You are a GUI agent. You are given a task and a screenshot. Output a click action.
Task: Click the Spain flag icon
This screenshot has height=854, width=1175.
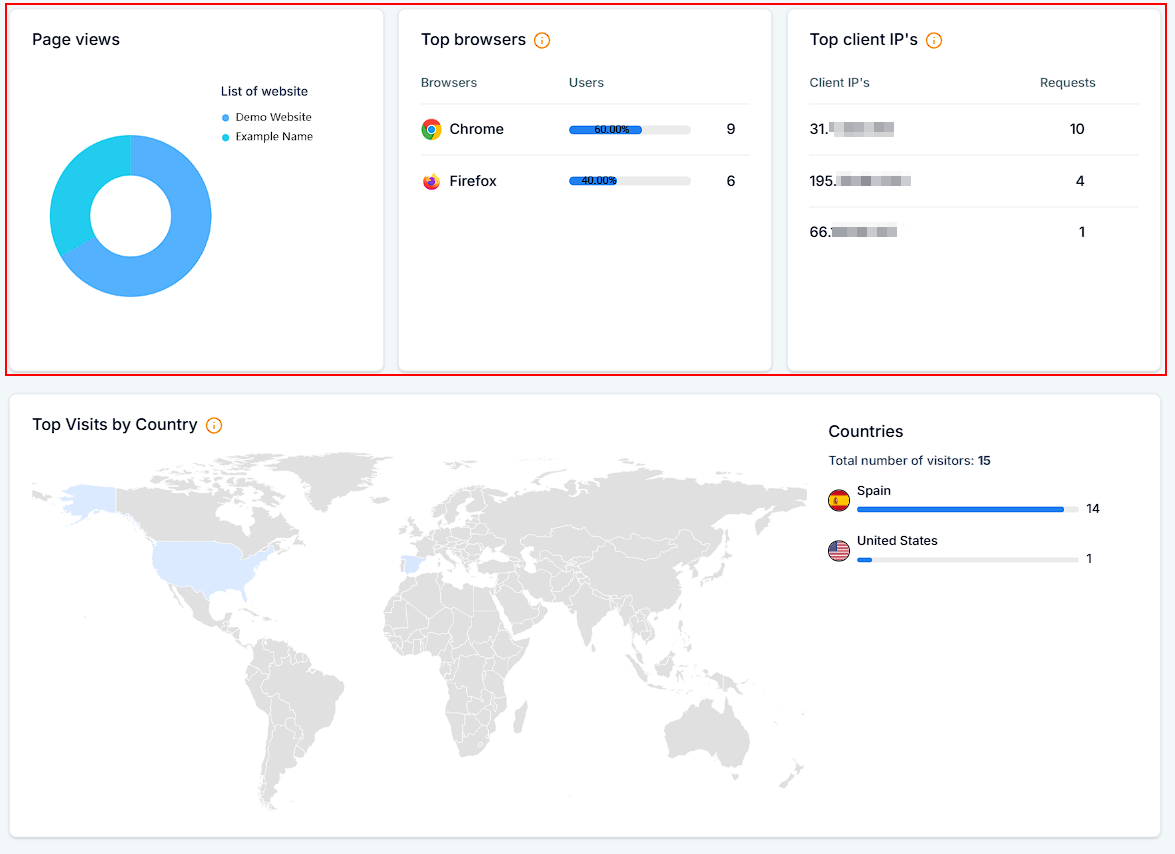pos(839,500)
